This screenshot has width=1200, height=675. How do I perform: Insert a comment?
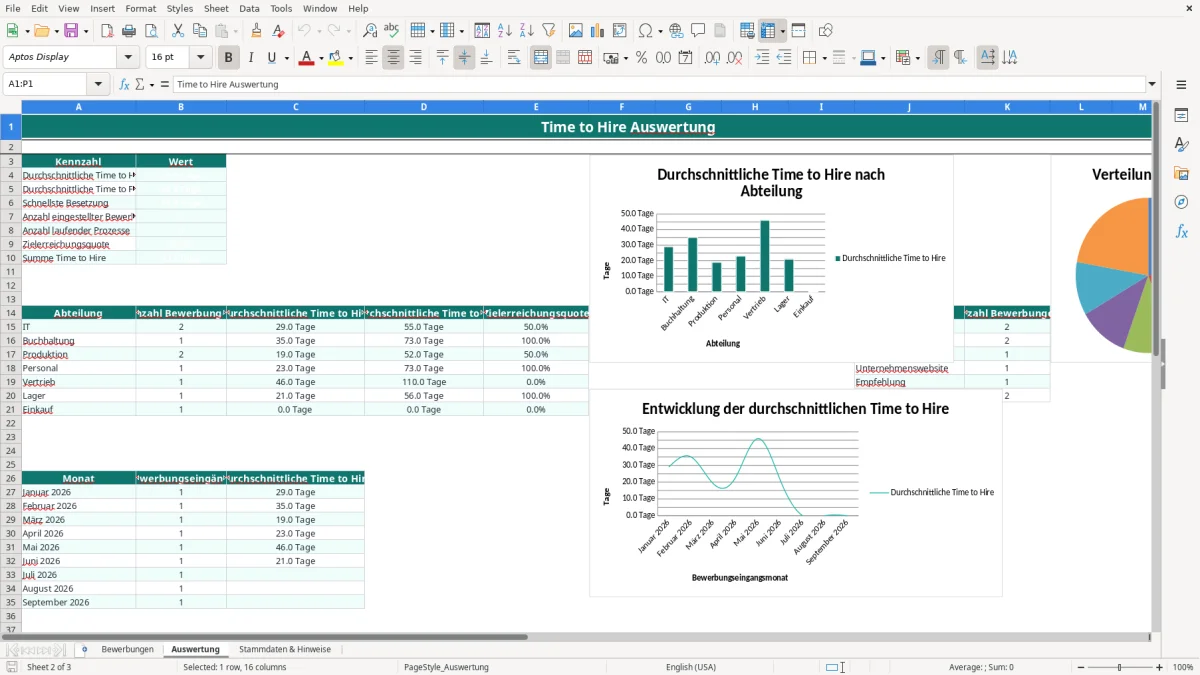pos(698,31)
